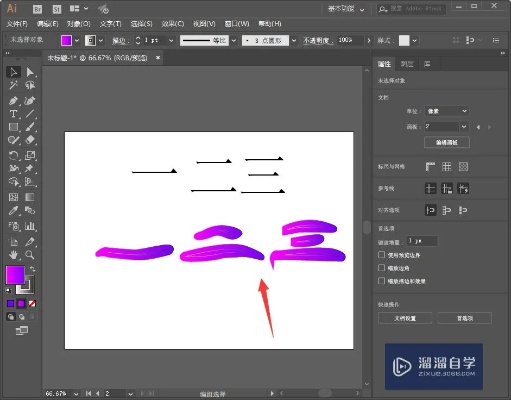Toggle rulers in Properties panel
Image resolution: width=511 pixels, height=400 pixels.
(x=430, y=166)
